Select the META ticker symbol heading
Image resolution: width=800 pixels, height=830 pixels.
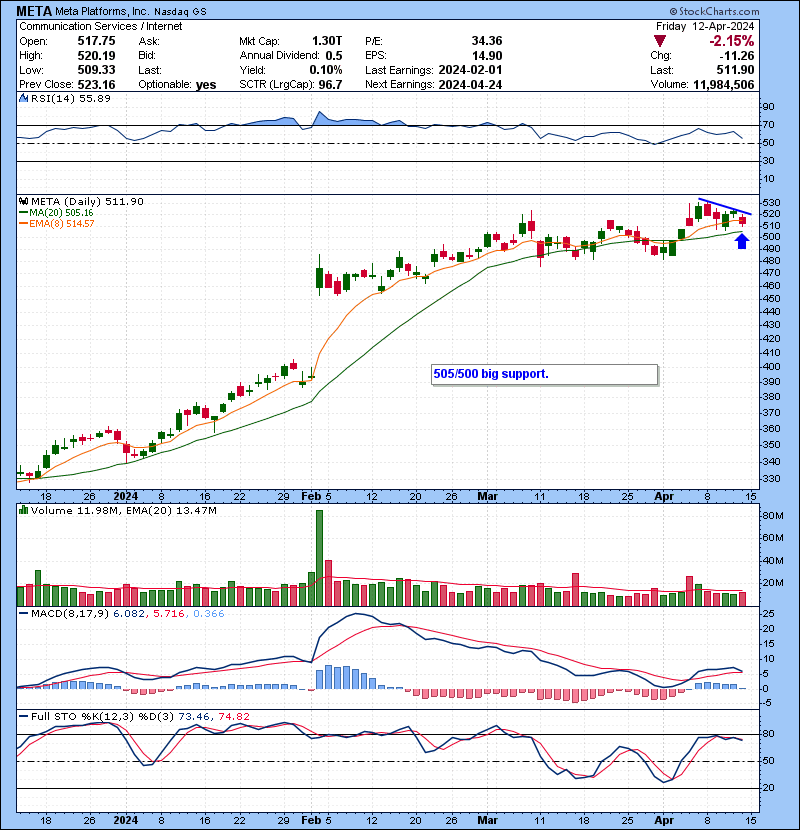click(36, 11)
